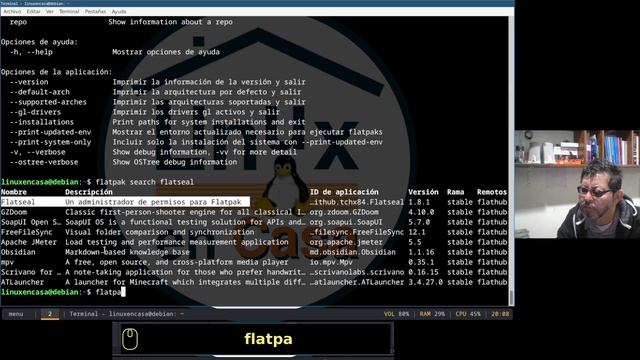Image resolution: width=640 pixels, height=360 pixels.
Task: Open the Ver menu
Action: pos(50,11)
